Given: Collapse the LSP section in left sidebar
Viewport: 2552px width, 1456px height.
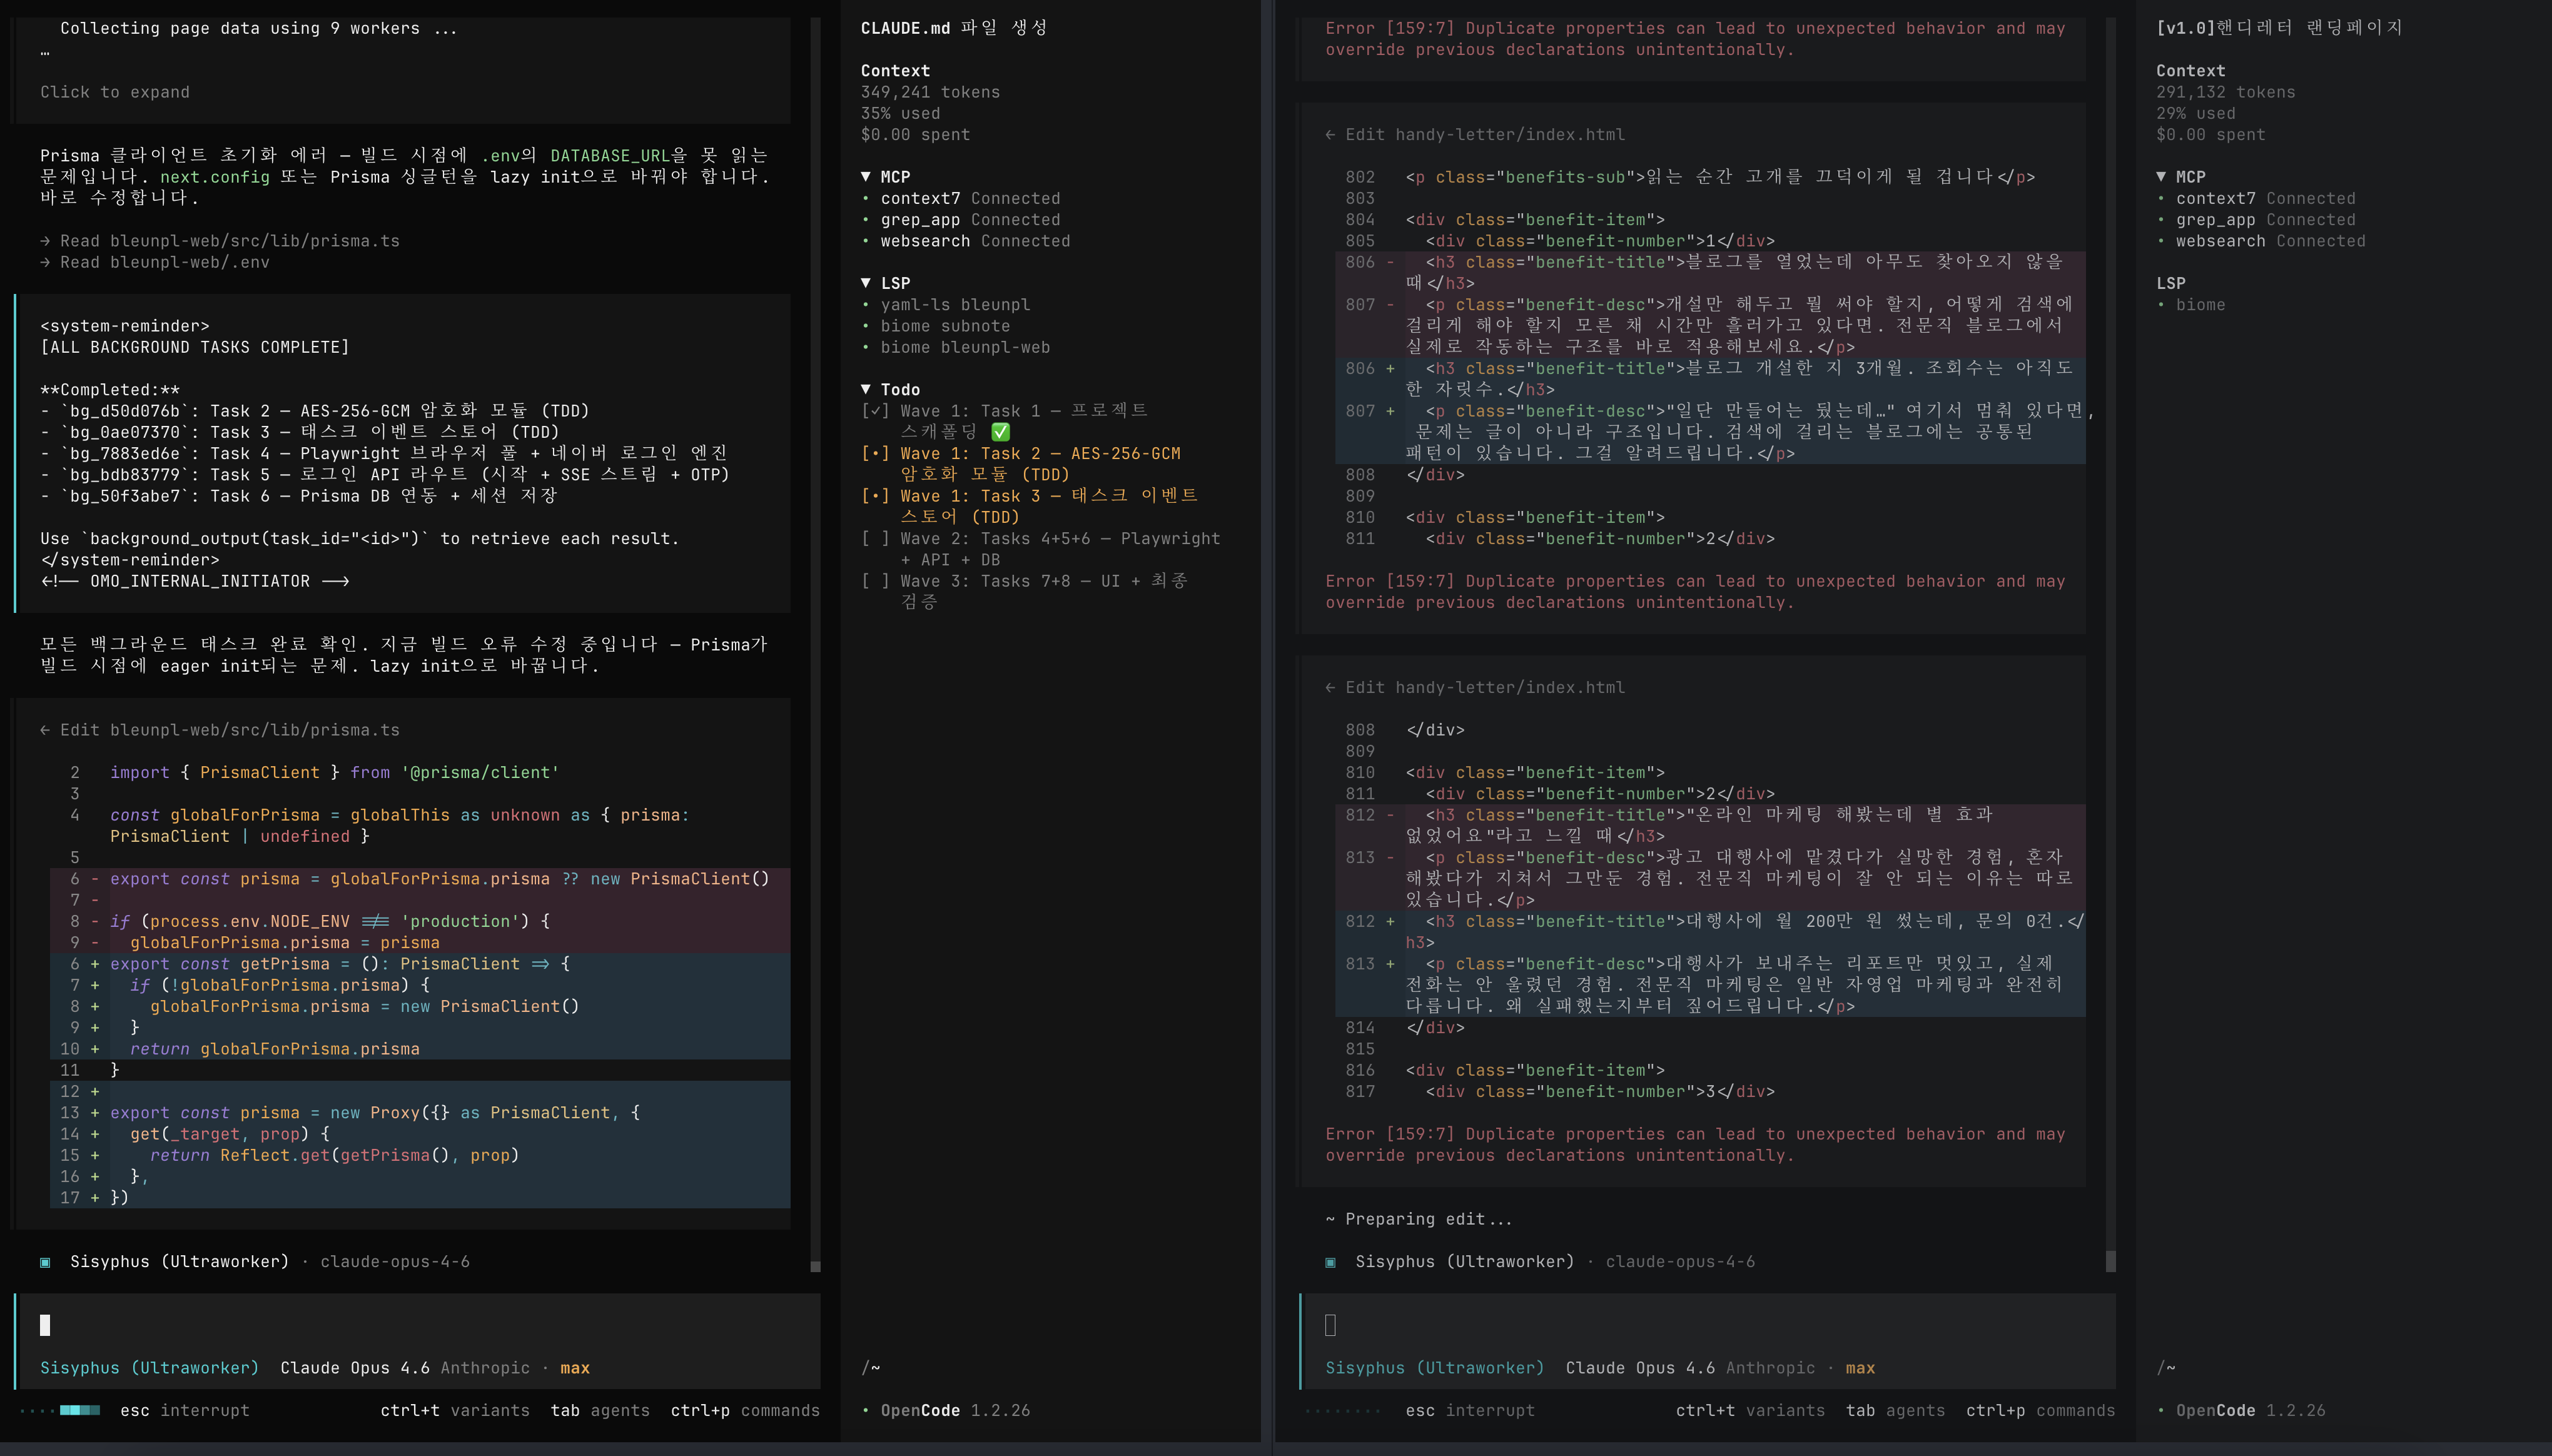Looking at the screenshot, I should click(866, 284).
